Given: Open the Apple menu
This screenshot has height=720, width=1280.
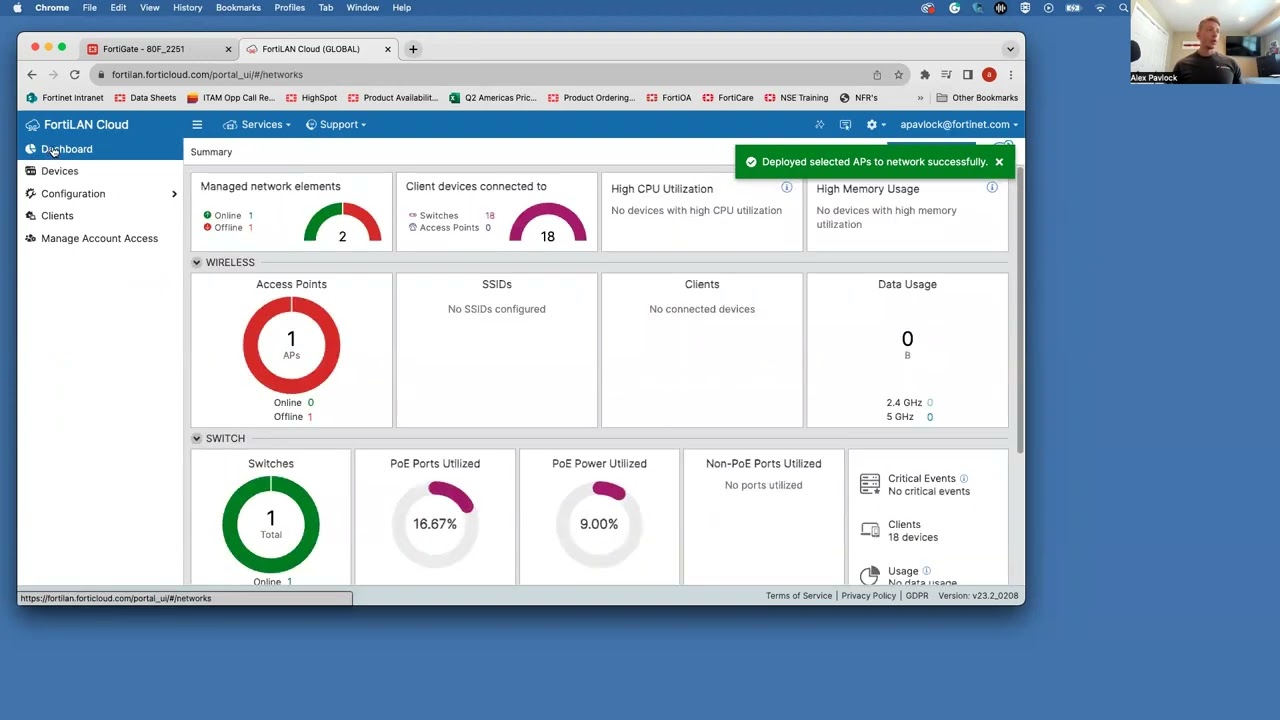Looking at the screenshot, I should tap(17, 8).
